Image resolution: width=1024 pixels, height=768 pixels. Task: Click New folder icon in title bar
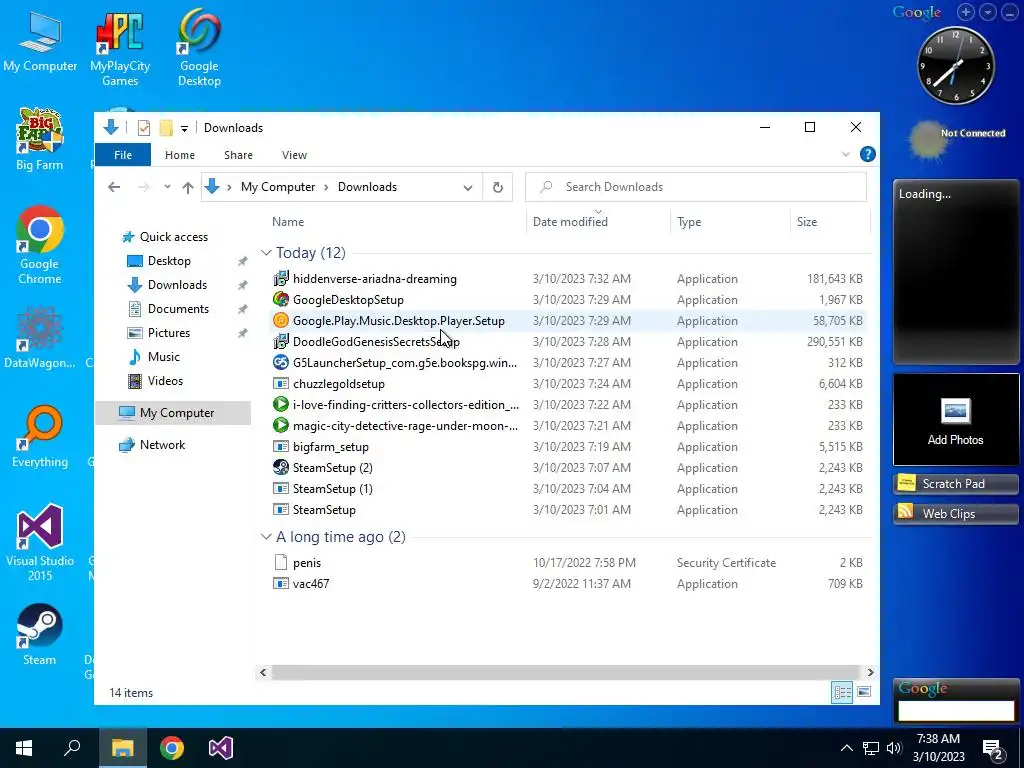(x=166, y=128)
